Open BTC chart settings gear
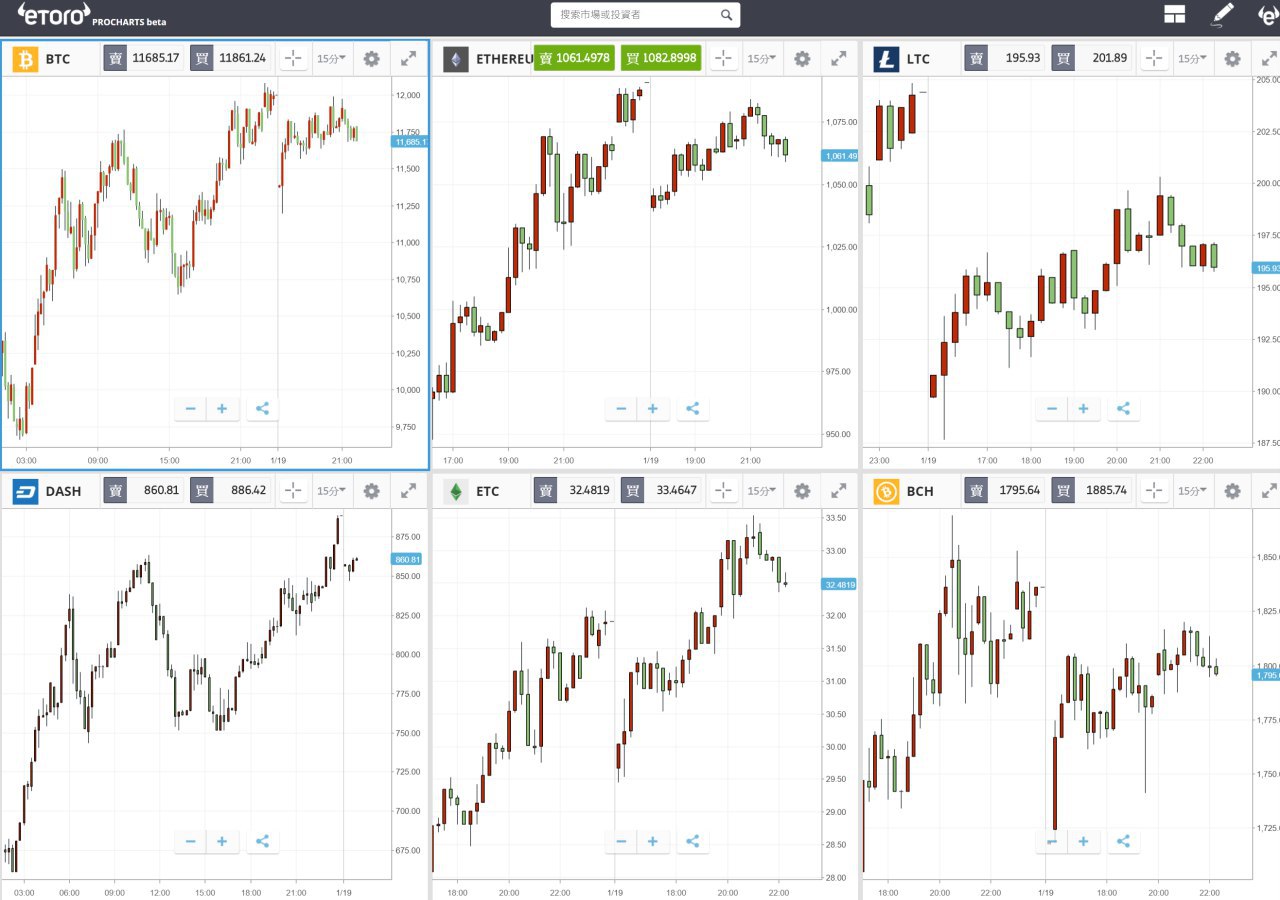 click(372, 59)
